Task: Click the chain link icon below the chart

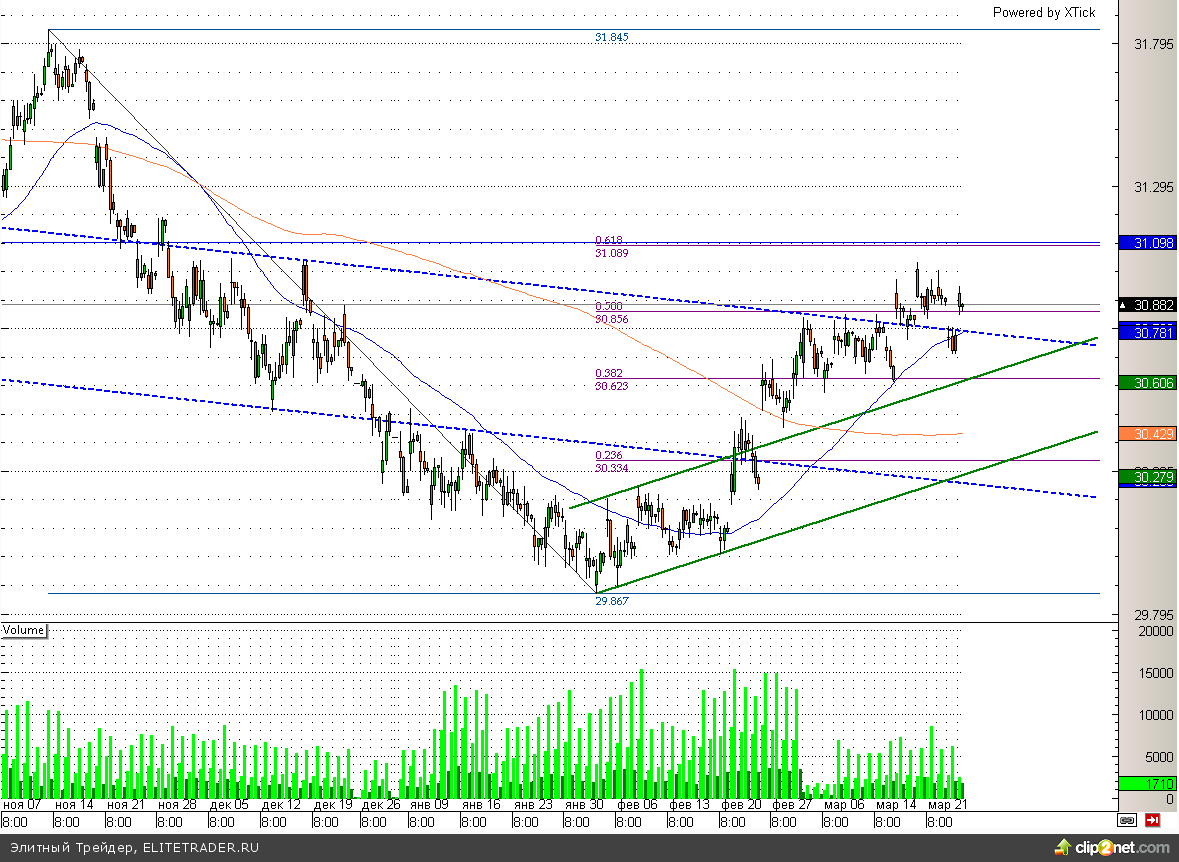Action: click(x=1128, y=820)
